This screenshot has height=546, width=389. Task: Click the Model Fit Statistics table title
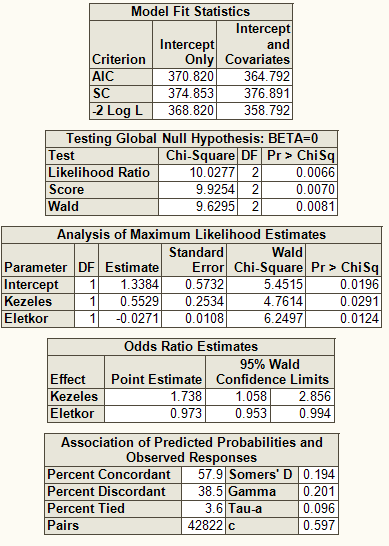tap(190, 11)
